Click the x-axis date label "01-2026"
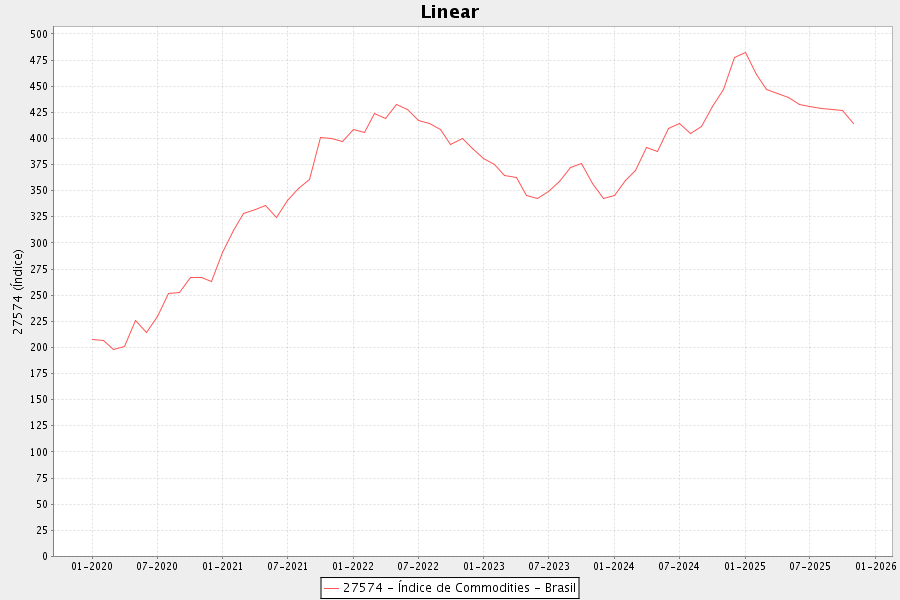 pyautogui.click(x=875, y=567)
